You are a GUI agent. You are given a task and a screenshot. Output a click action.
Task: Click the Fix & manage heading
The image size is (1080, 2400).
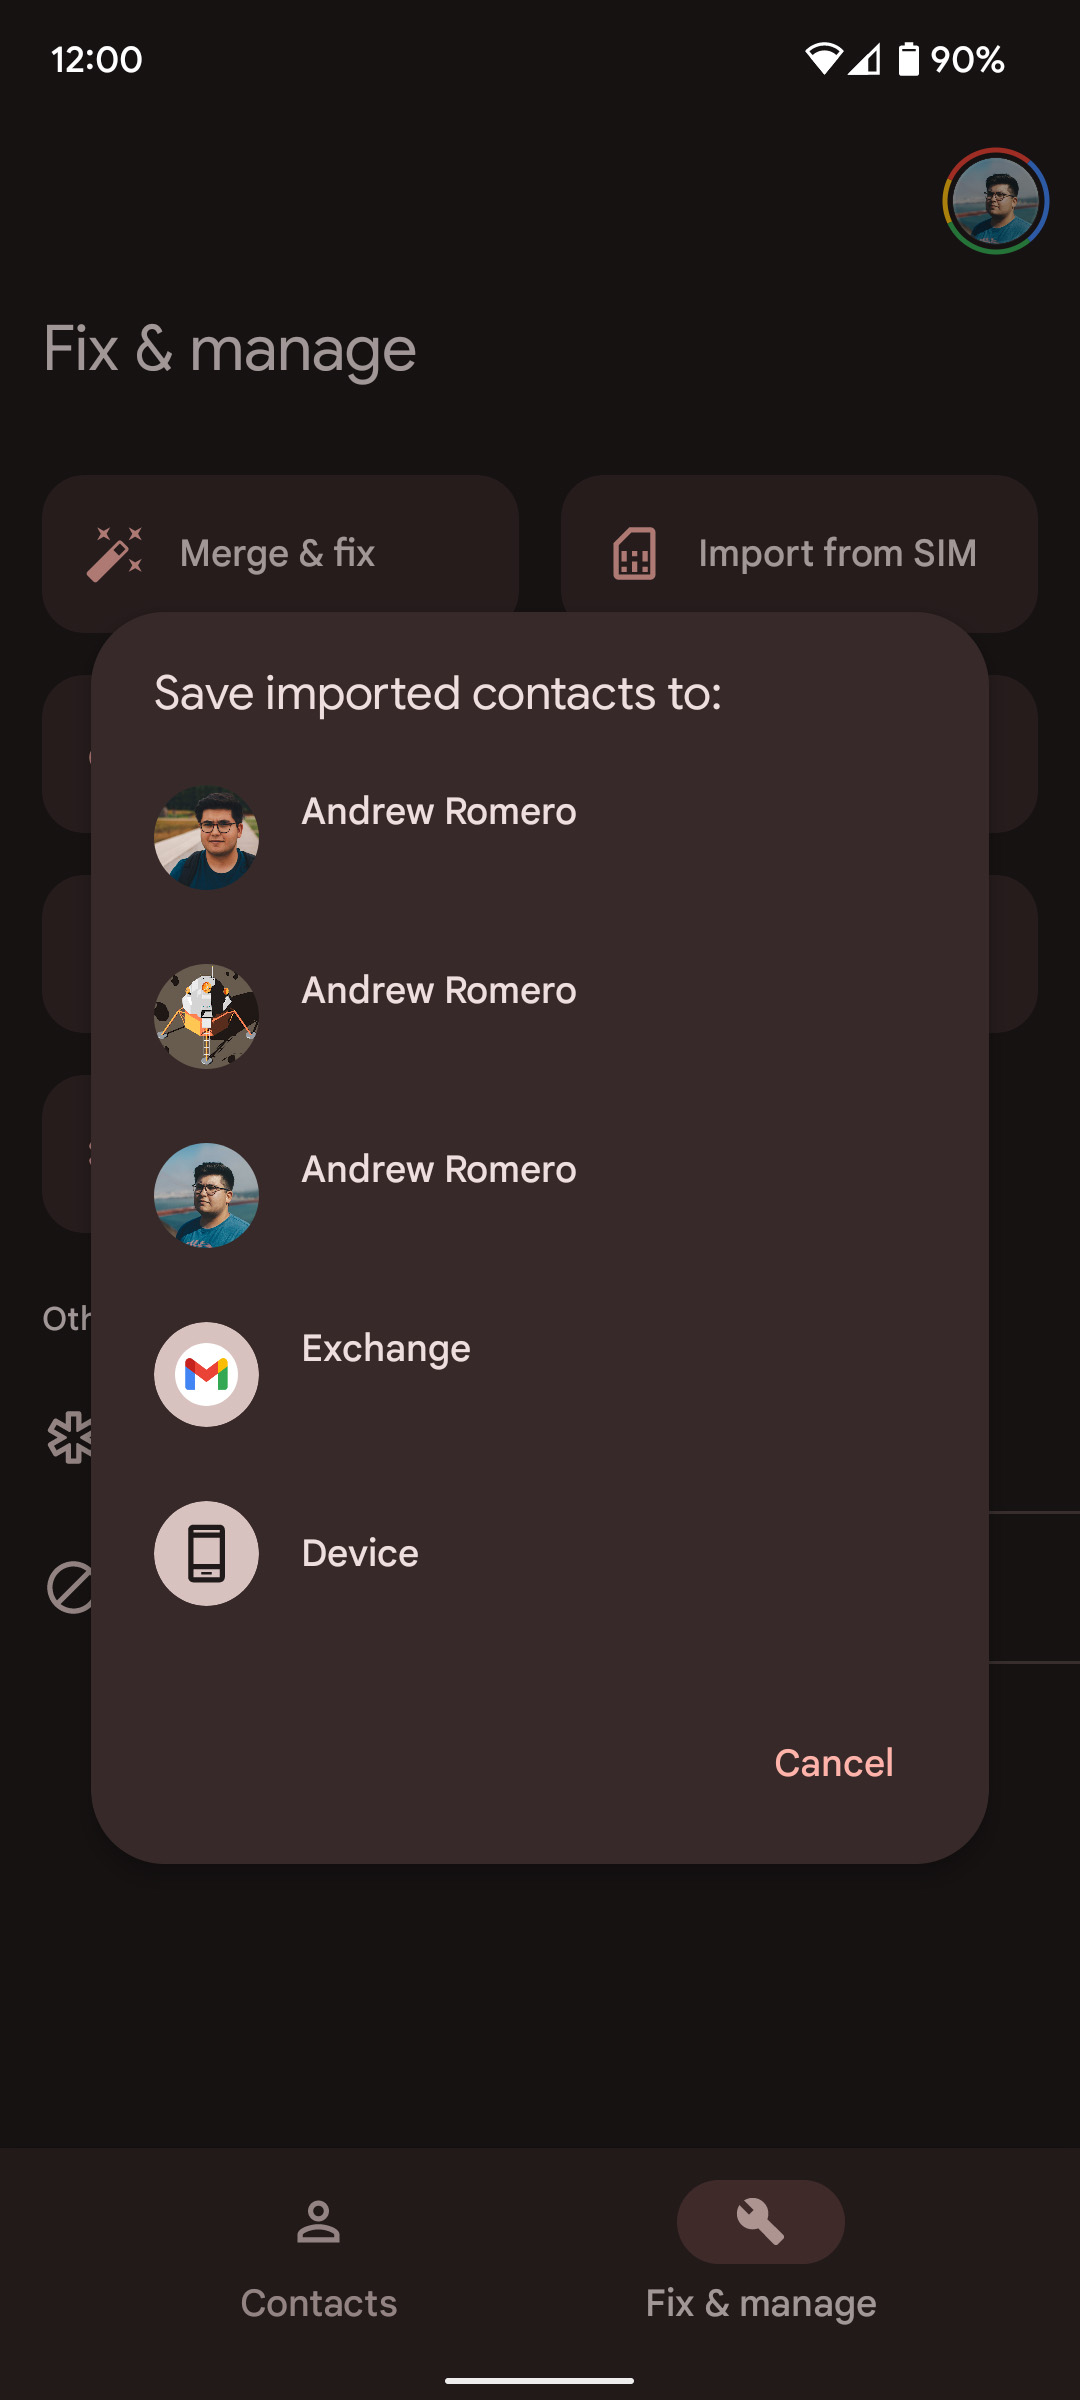[228, 349]
